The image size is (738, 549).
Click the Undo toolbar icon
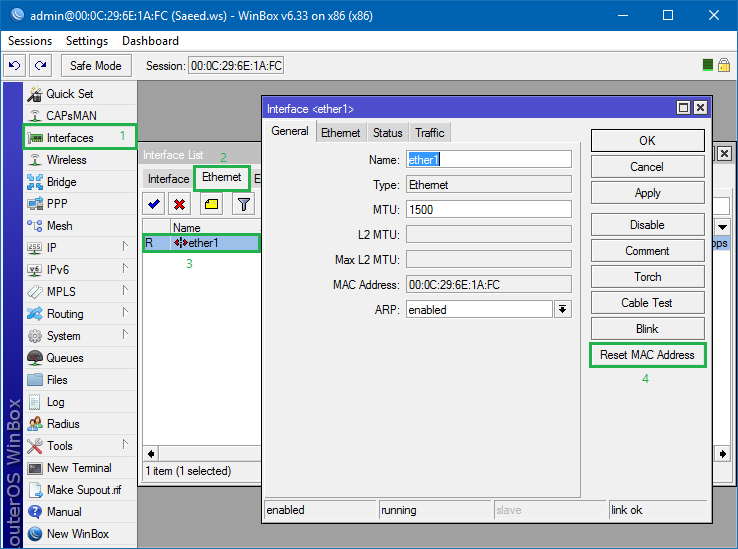15,65
